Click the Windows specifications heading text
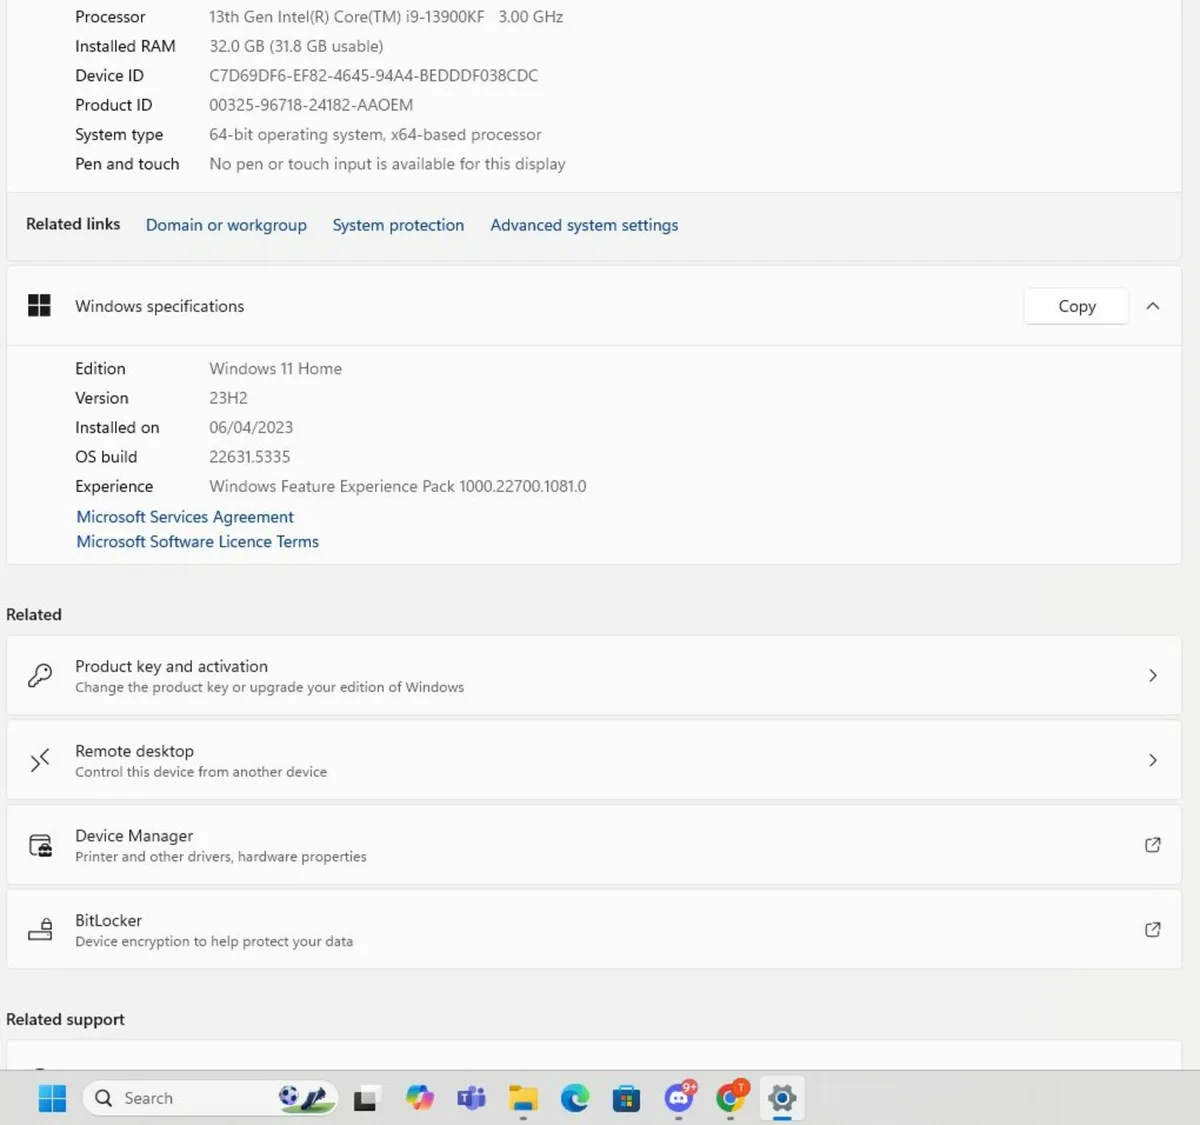The width and height of the screenshot is (1200, 1125). [x=160, y=306]
